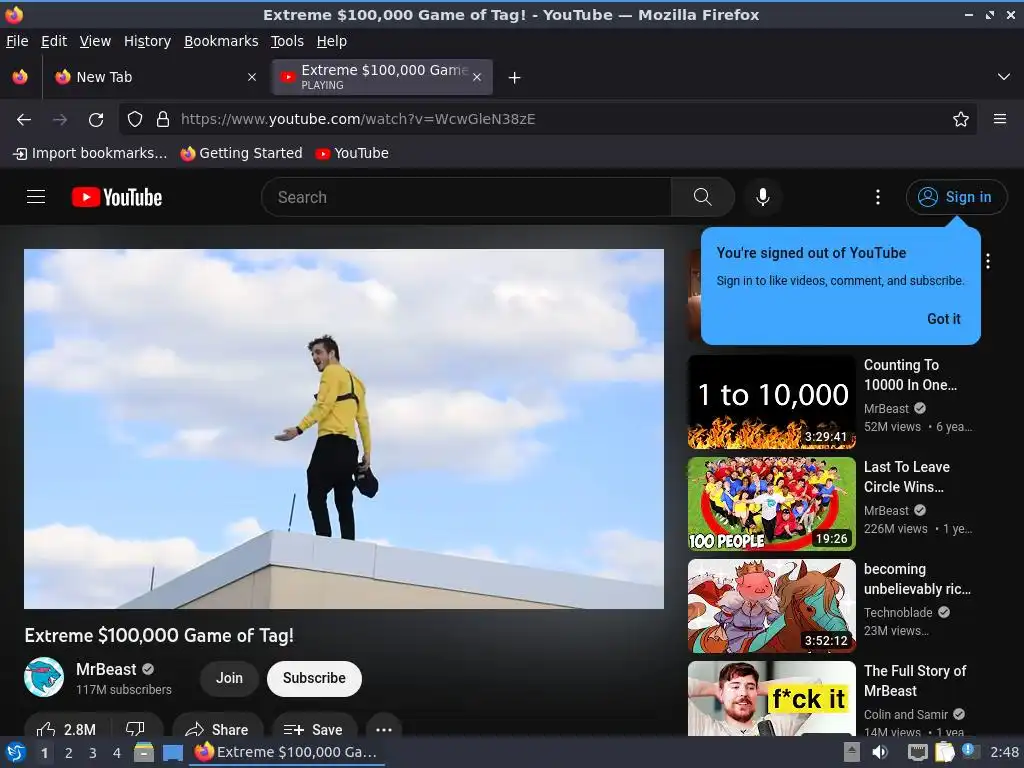Viewport: 1024px width, 768px height.
Task: Open the Bookmarks menu
Action: coord(221,41)
